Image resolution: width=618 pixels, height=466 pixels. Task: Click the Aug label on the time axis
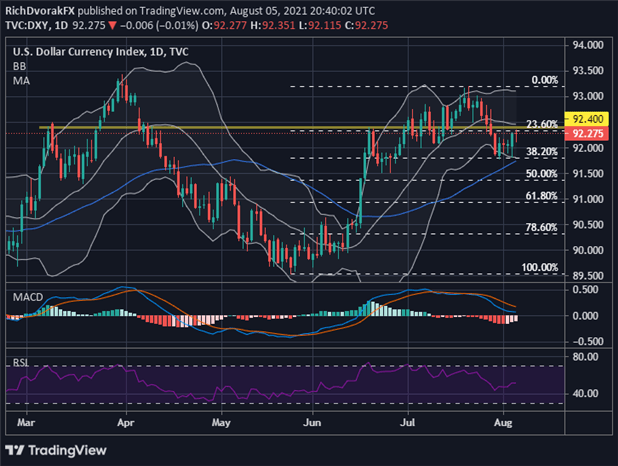(503, 423)
